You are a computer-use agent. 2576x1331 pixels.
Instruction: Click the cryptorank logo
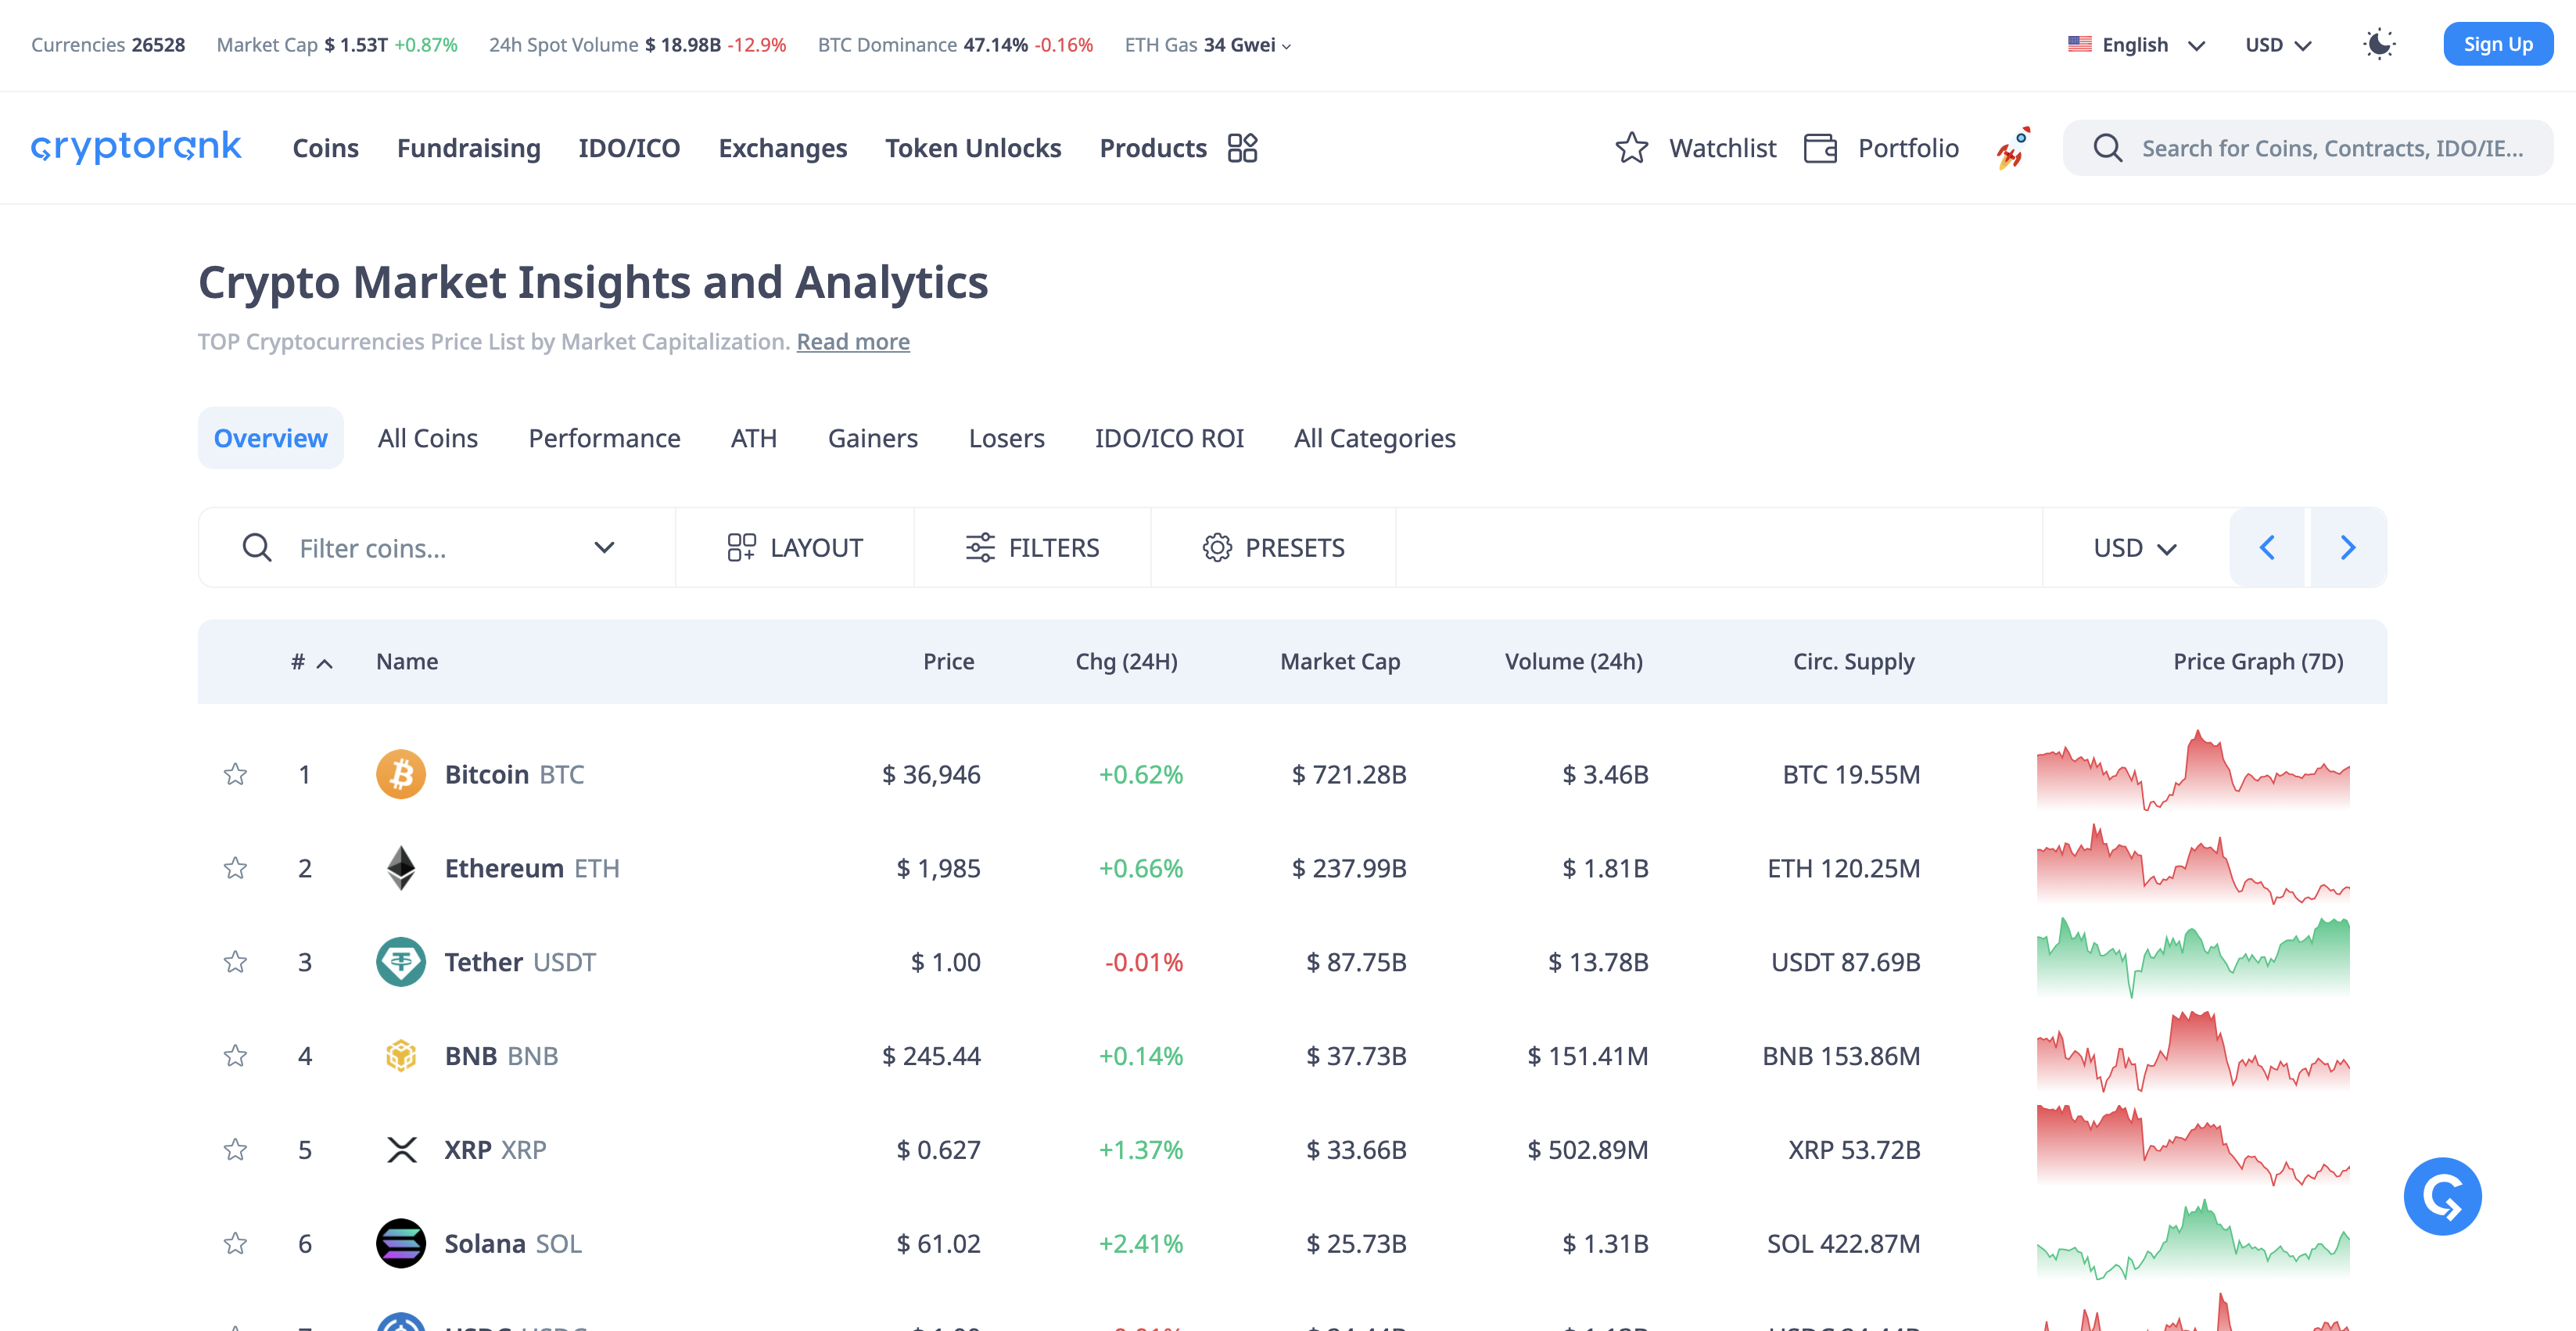coord(136,147)
